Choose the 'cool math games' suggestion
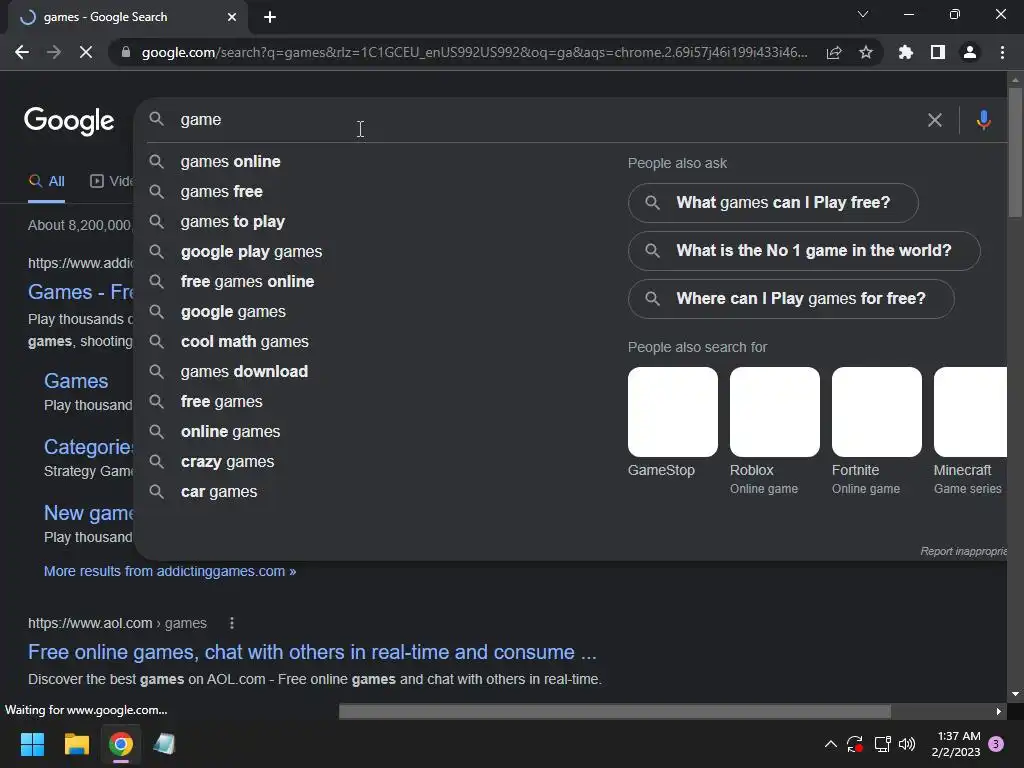The height and width of the screenshot is (768, 1024). [245, 342]
